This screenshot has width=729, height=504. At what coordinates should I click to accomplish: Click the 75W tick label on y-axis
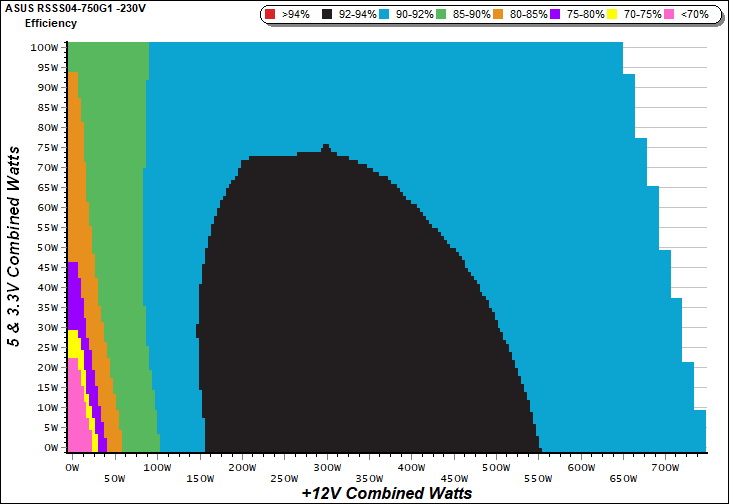pyautogui.click(x=45, y=147)
